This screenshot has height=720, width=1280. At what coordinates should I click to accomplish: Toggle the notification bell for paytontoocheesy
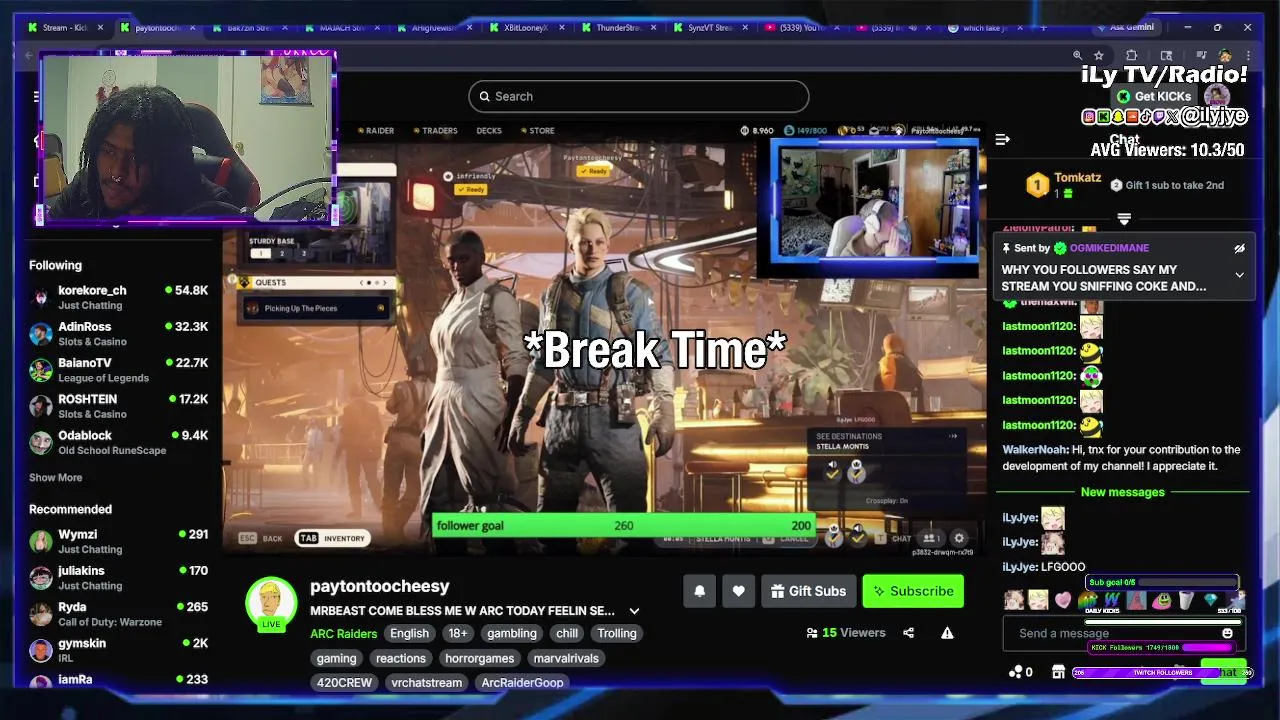click(700, 591)
